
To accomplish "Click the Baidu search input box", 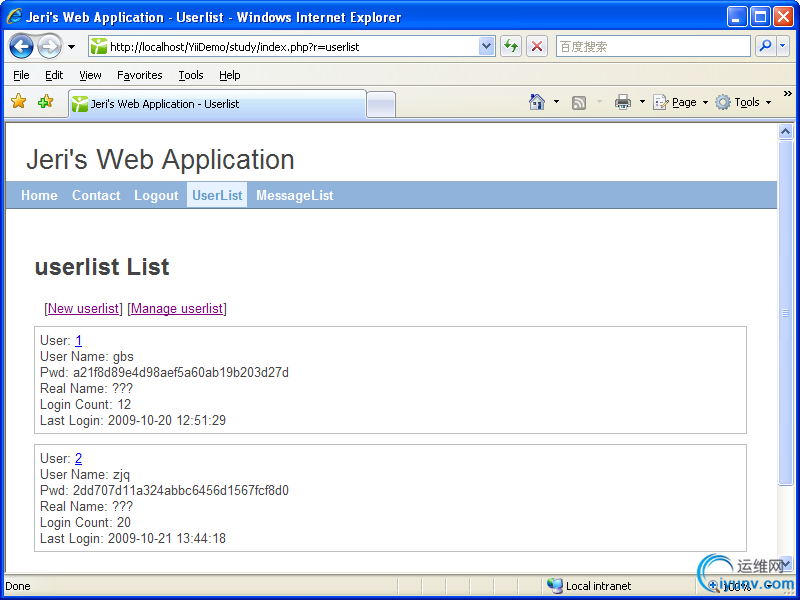I will tap(653, 46).
